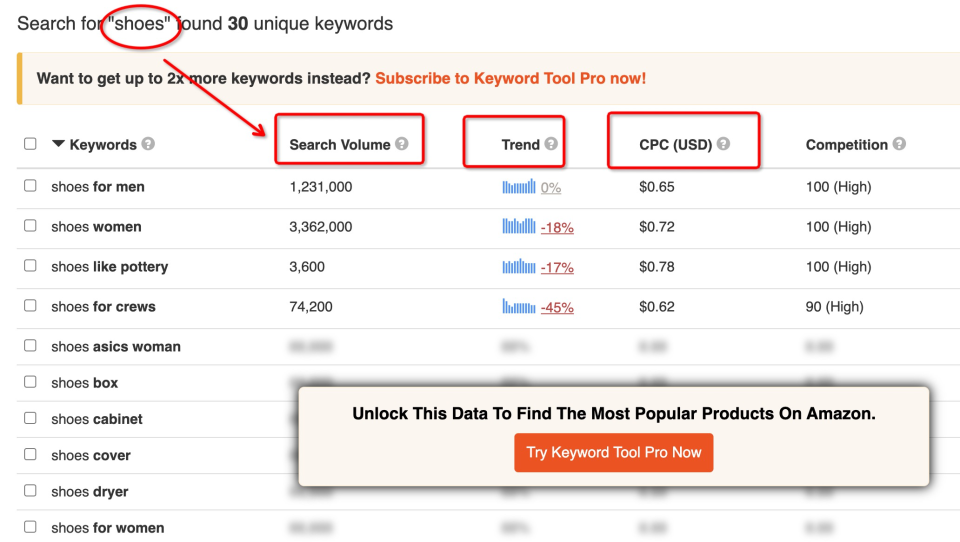Sort by the CPC (USD) header

point(675,145)
